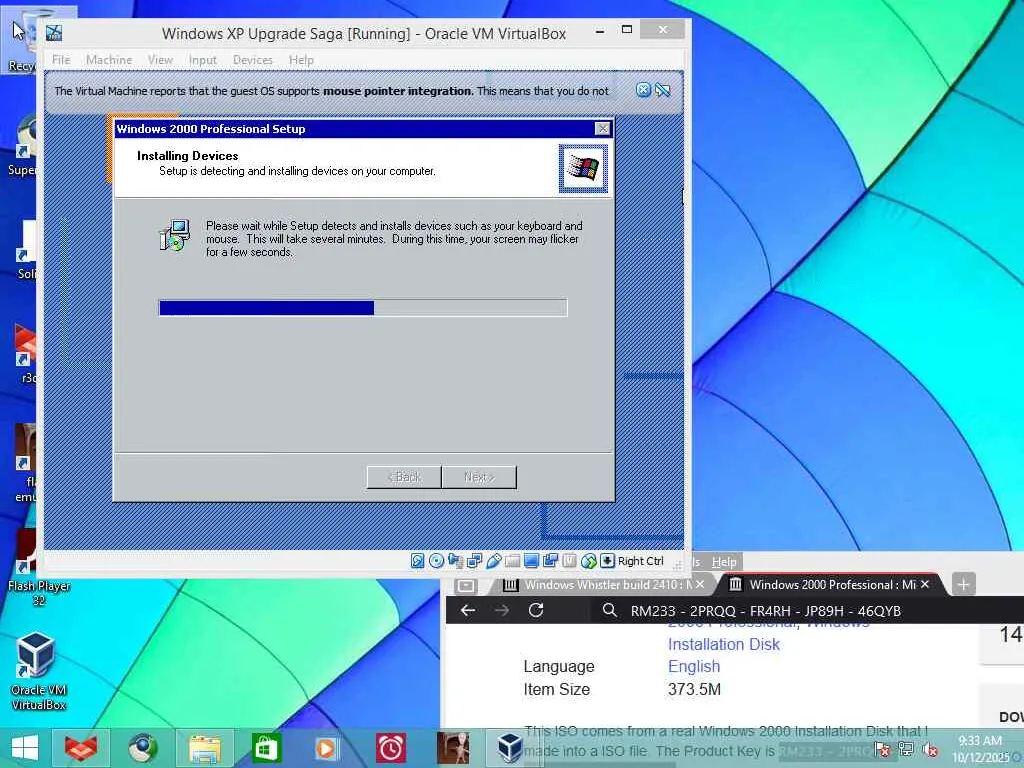This screenshot has height=768, width=1024.
Task: Open the Chromium-style browser in taskbar
Action: coord(142,748)
